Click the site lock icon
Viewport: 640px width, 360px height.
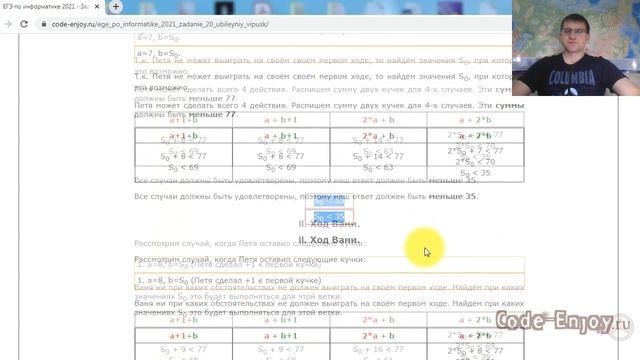point(44,24)
